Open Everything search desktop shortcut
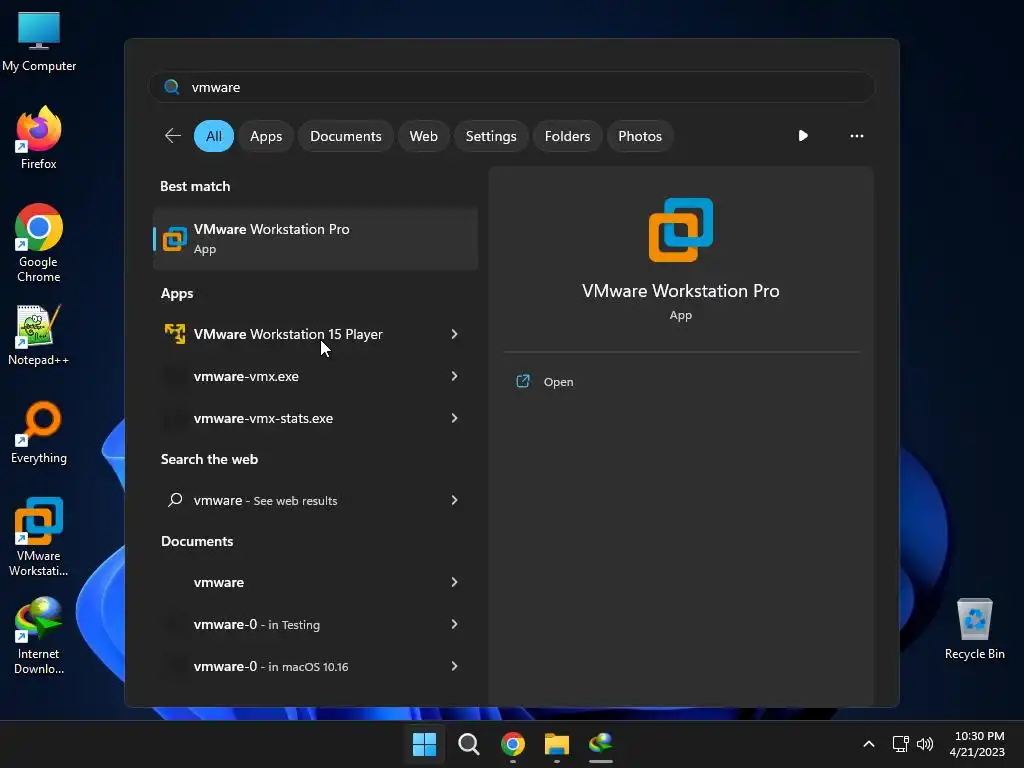The width and height of the screenshot is (1024, 768). [x=39, y=432]
